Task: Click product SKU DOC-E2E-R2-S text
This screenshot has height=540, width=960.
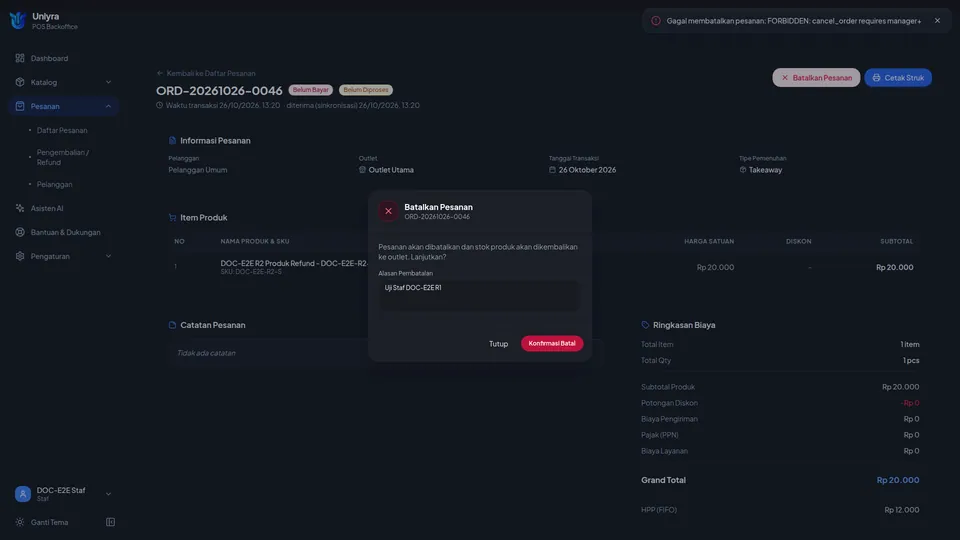Action: (251, 272)
